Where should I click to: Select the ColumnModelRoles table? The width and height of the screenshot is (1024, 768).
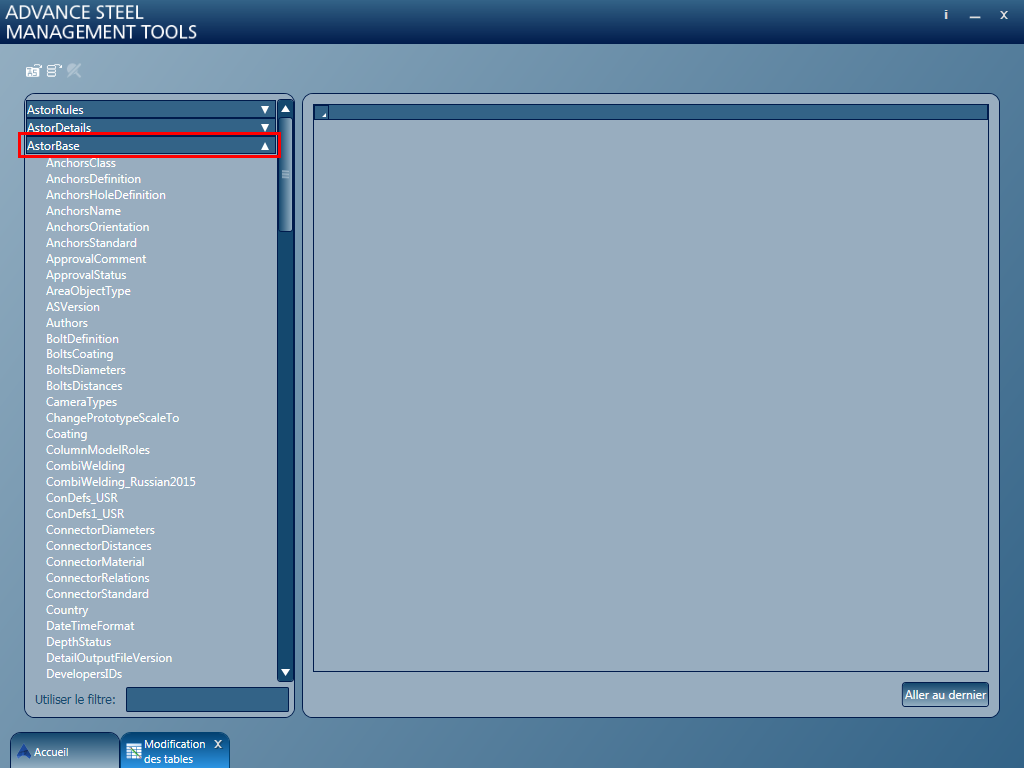pos(98,450)
